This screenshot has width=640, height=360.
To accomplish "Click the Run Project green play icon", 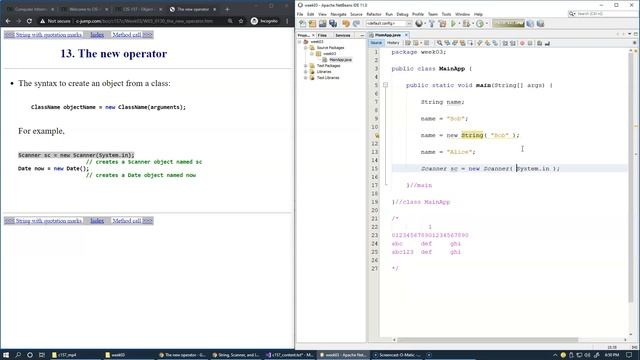I will click(x=453, y=24).
